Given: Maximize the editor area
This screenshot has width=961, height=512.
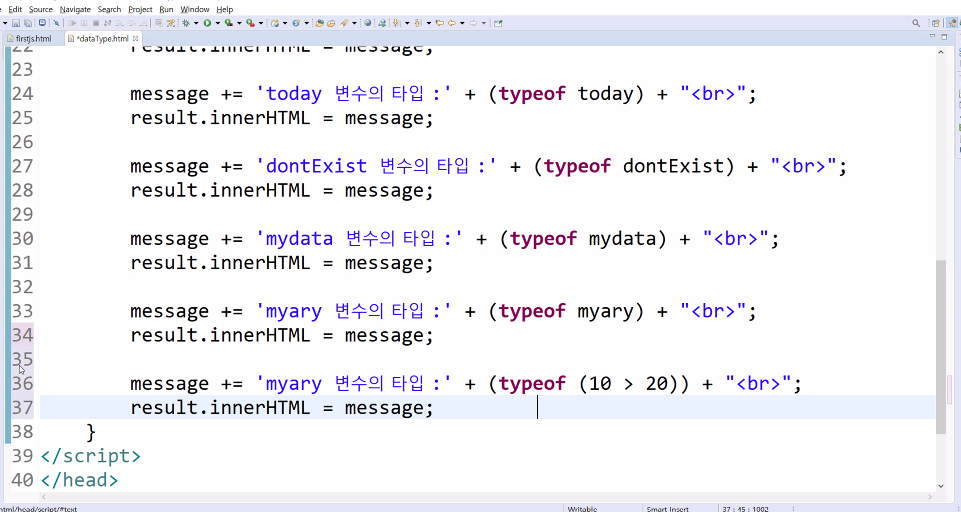Looking at the screenshot, I should click(x=944, y=37).
